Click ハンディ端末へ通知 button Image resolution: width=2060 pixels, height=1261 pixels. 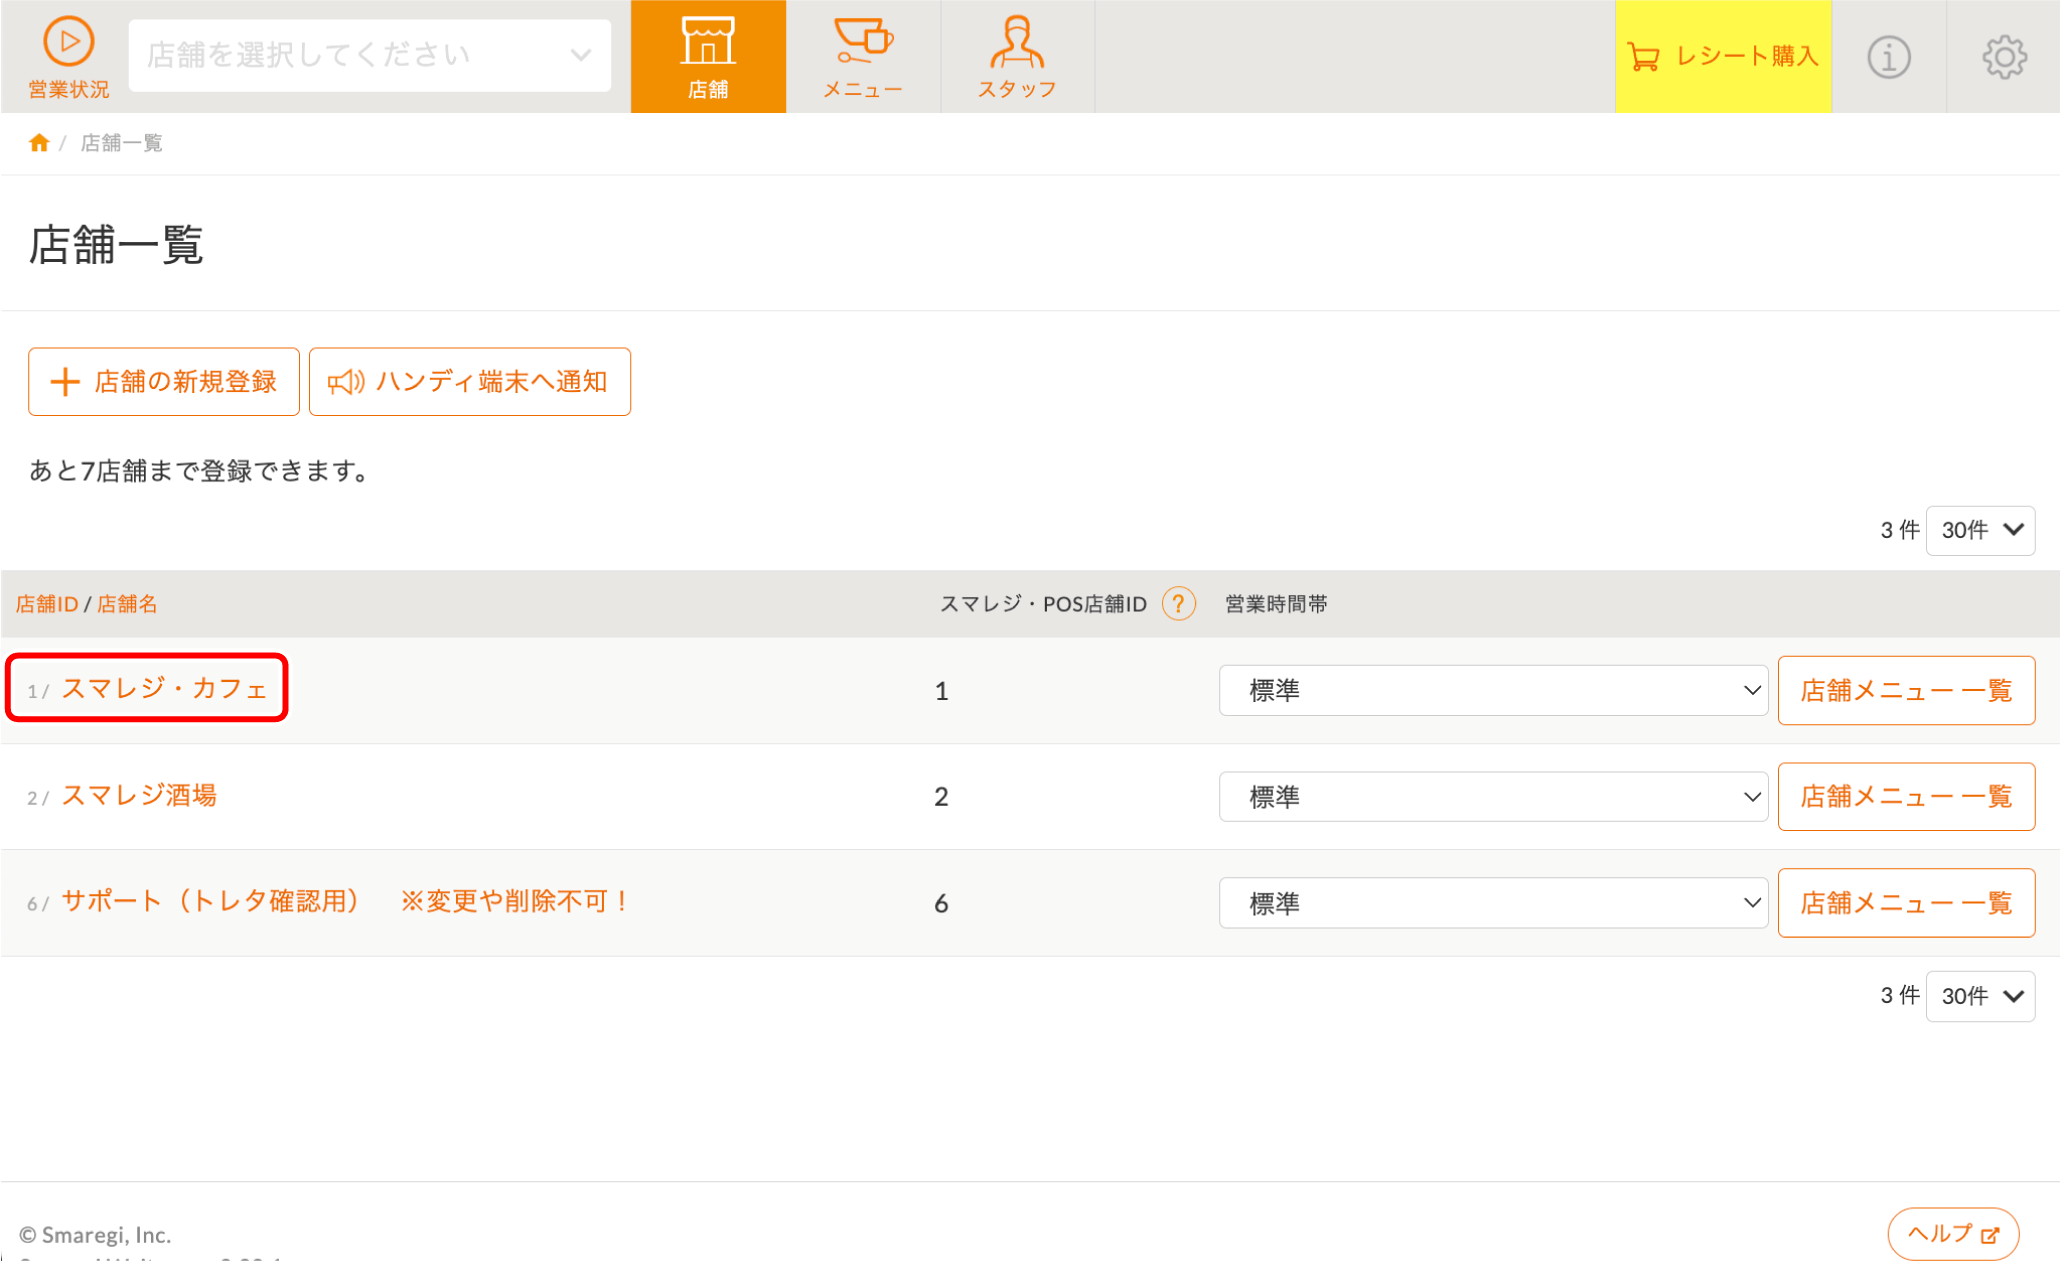(469, 382)
